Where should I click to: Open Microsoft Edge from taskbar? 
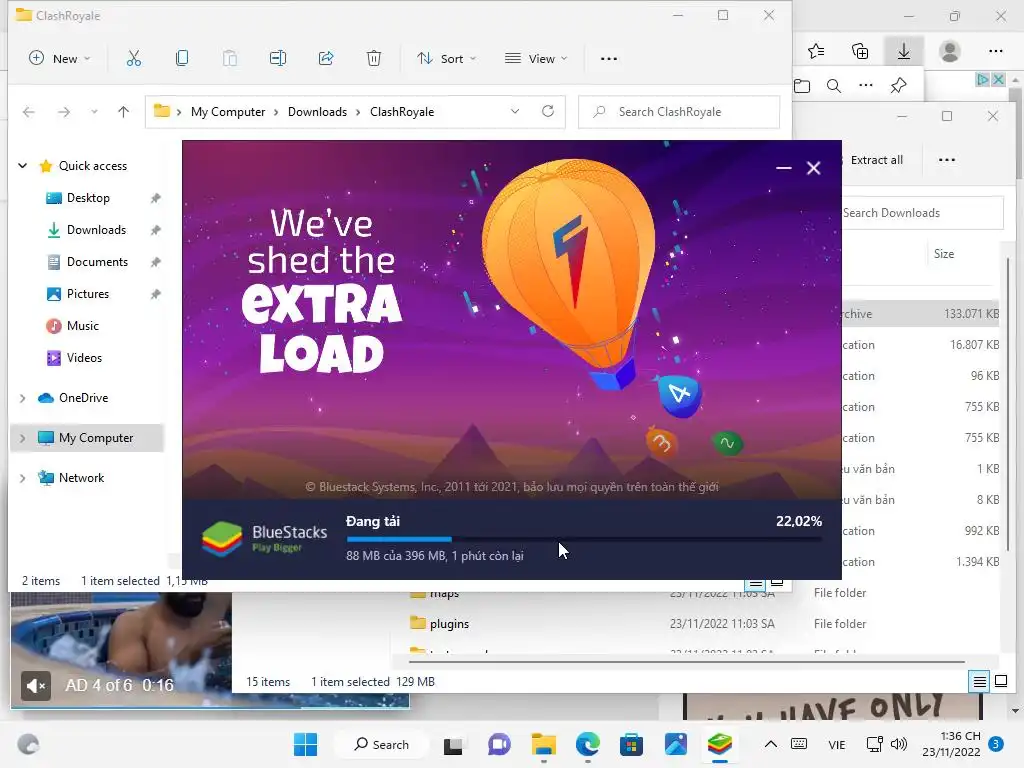click(588, 744)
